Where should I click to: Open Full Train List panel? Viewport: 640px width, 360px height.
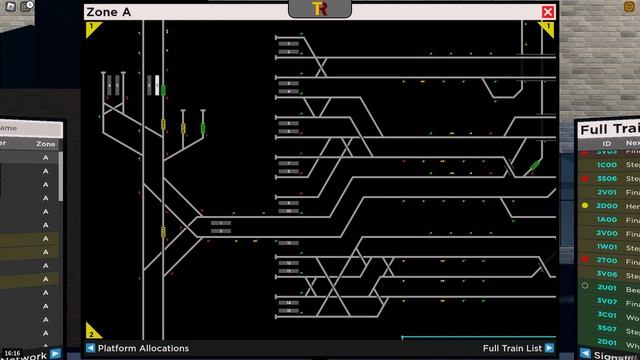click(512, 348)
